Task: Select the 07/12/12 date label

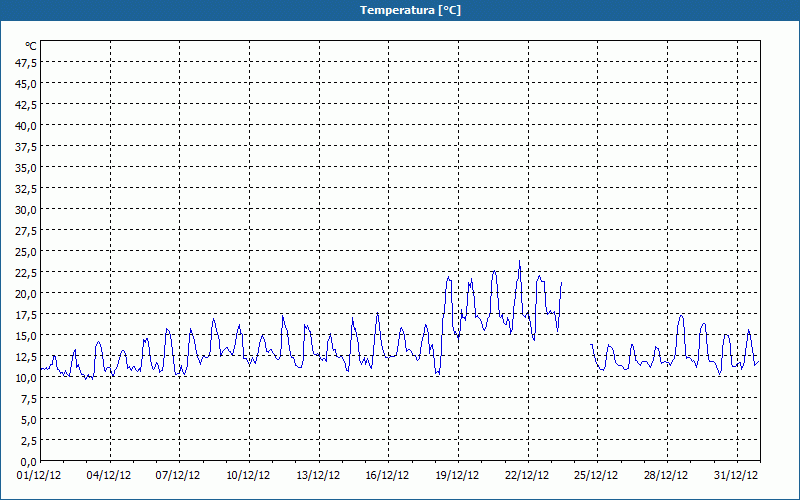Action: tap(178, 476)
